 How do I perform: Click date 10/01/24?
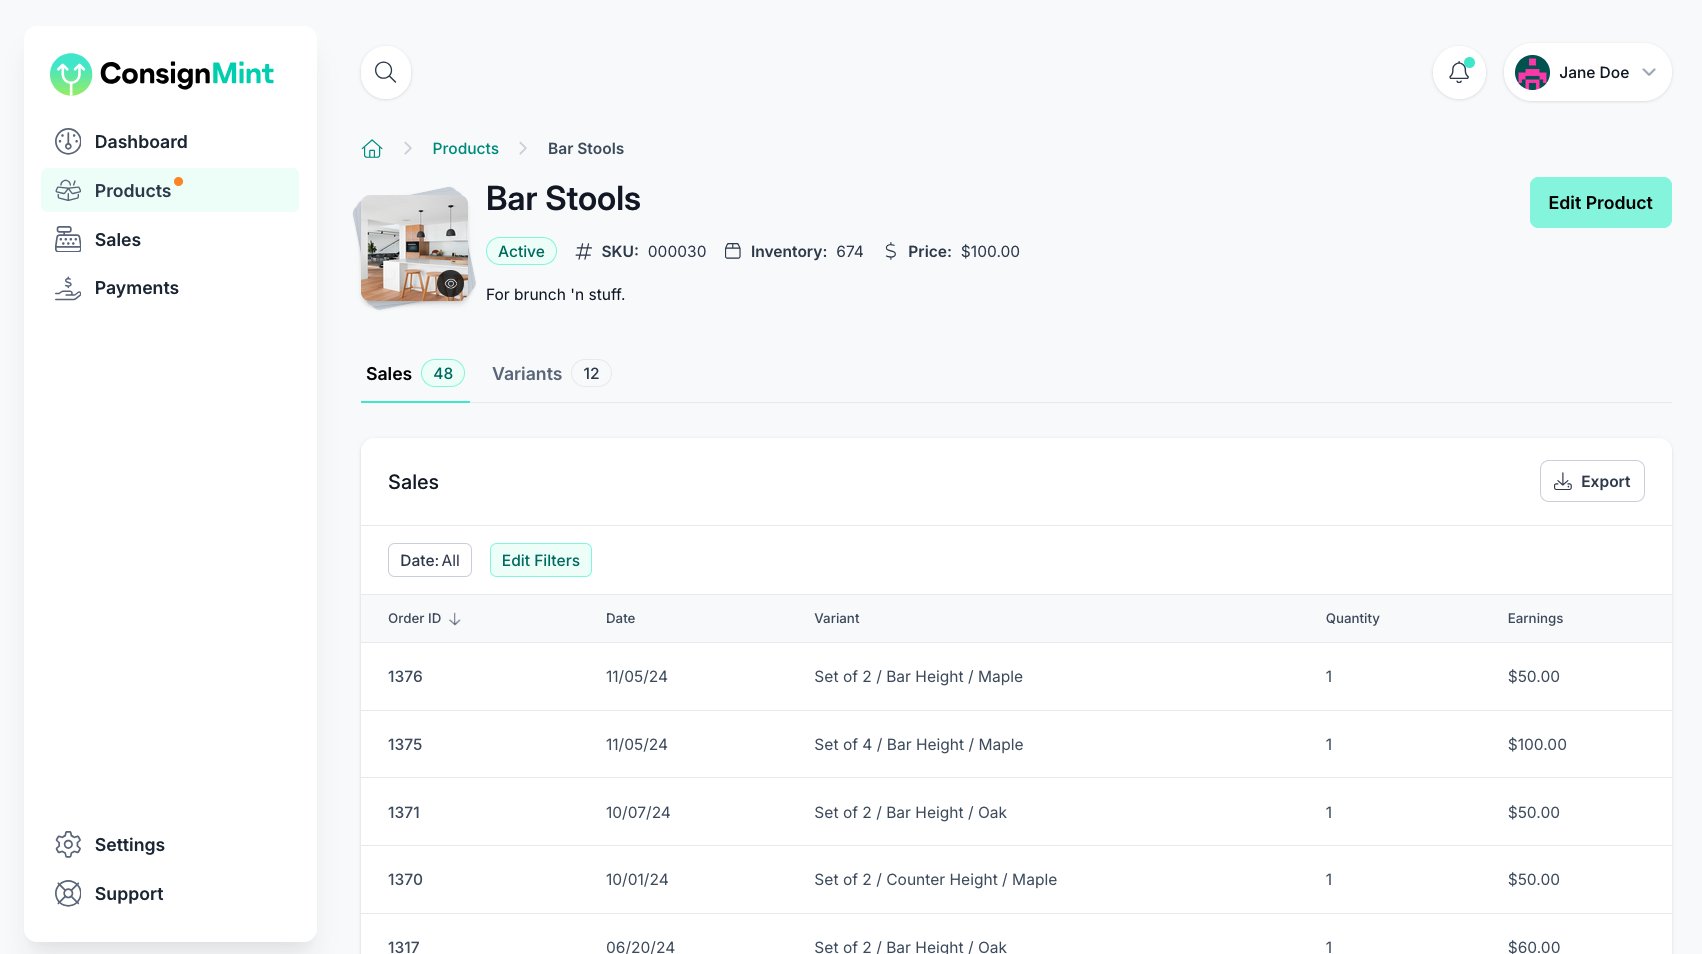pos(637,880)
